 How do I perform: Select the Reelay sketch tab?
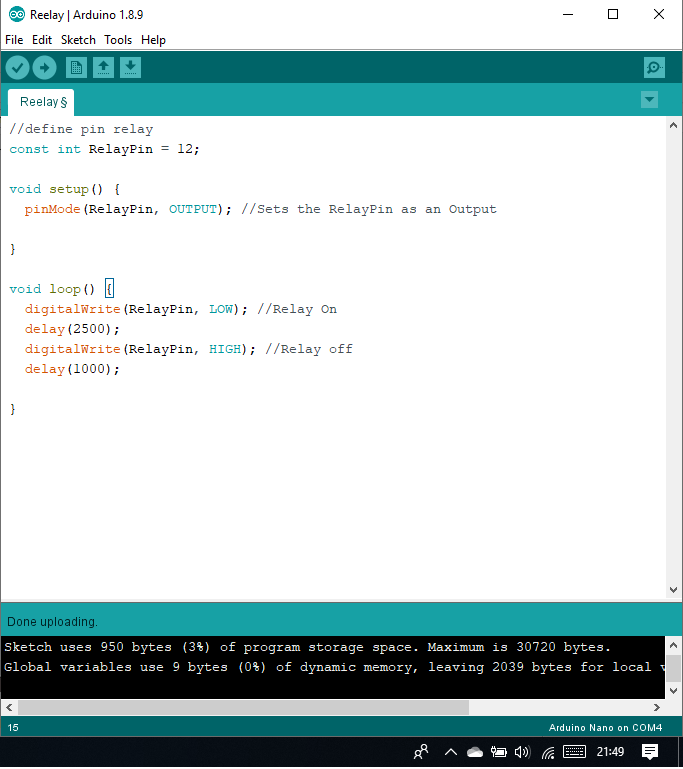pos(41,102)
